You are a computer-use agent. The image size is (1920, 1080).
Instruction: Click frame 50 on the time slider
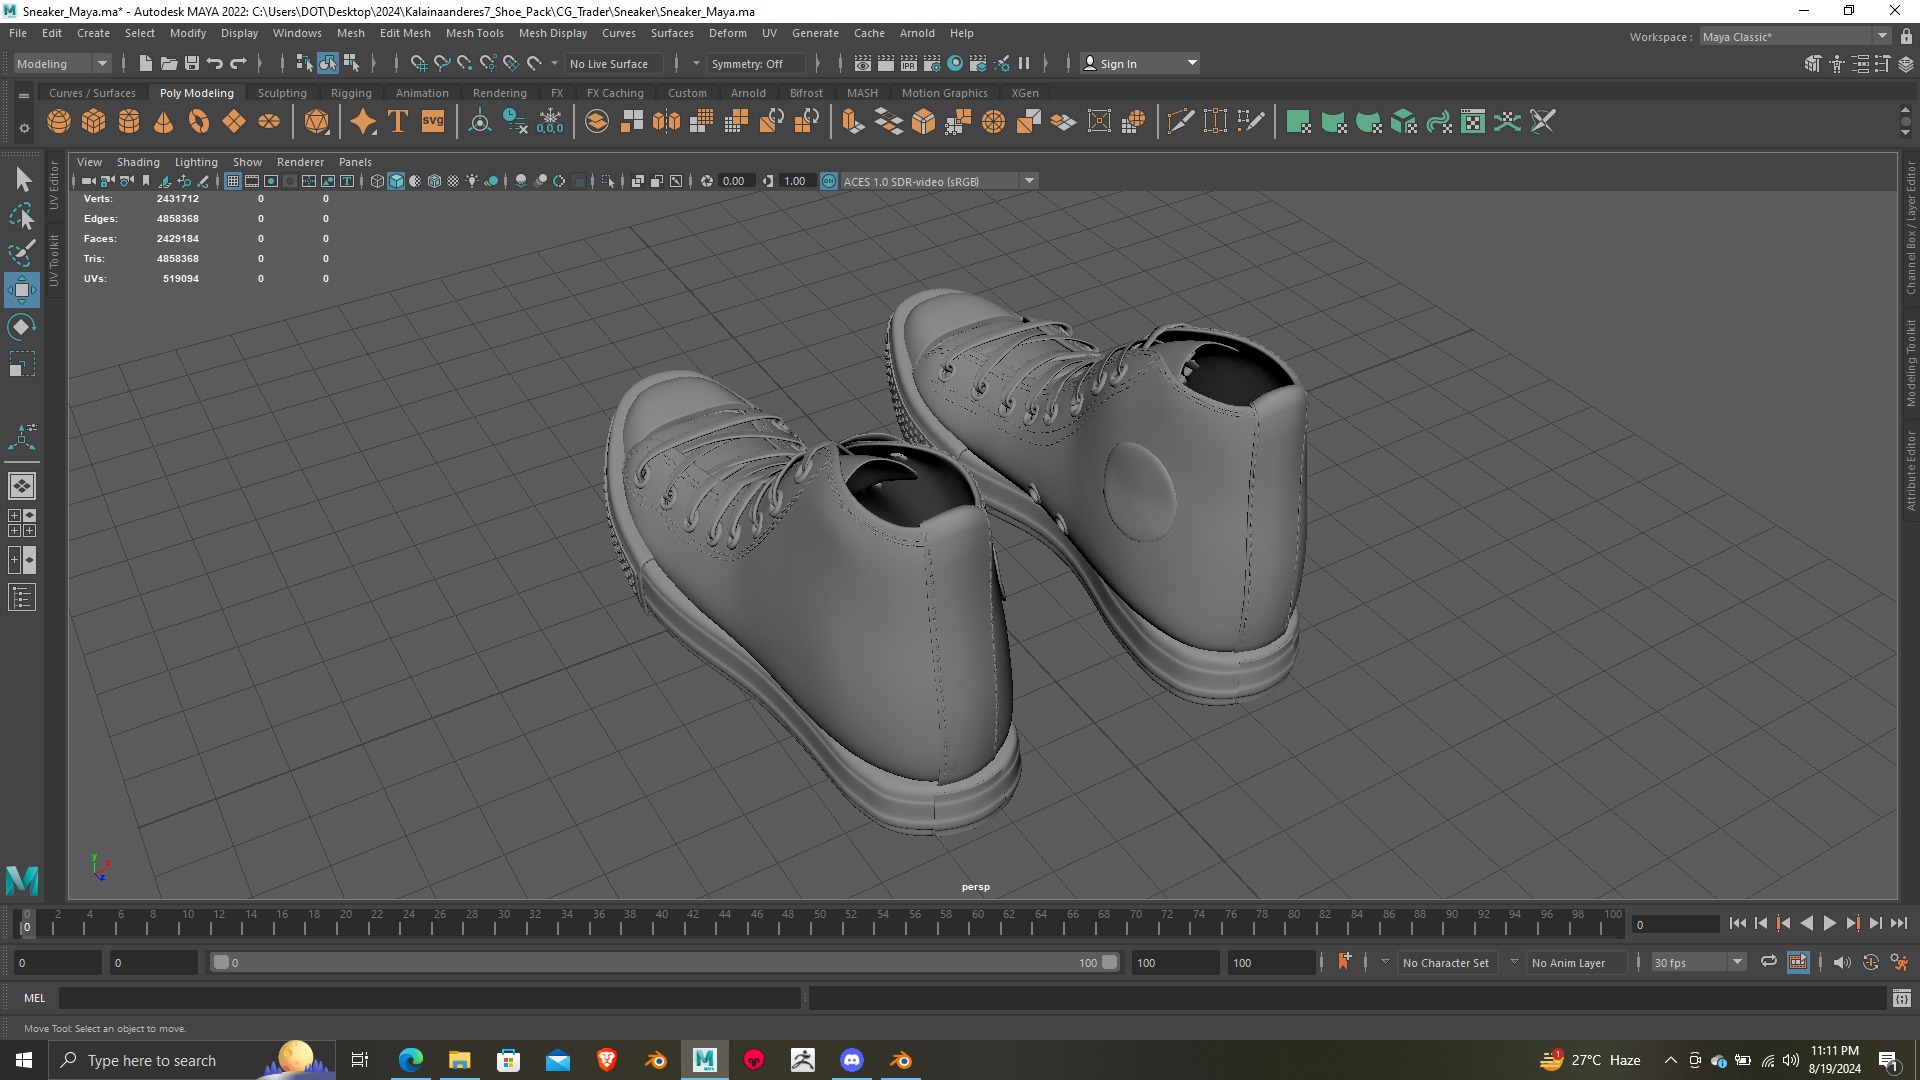[819, 924]
